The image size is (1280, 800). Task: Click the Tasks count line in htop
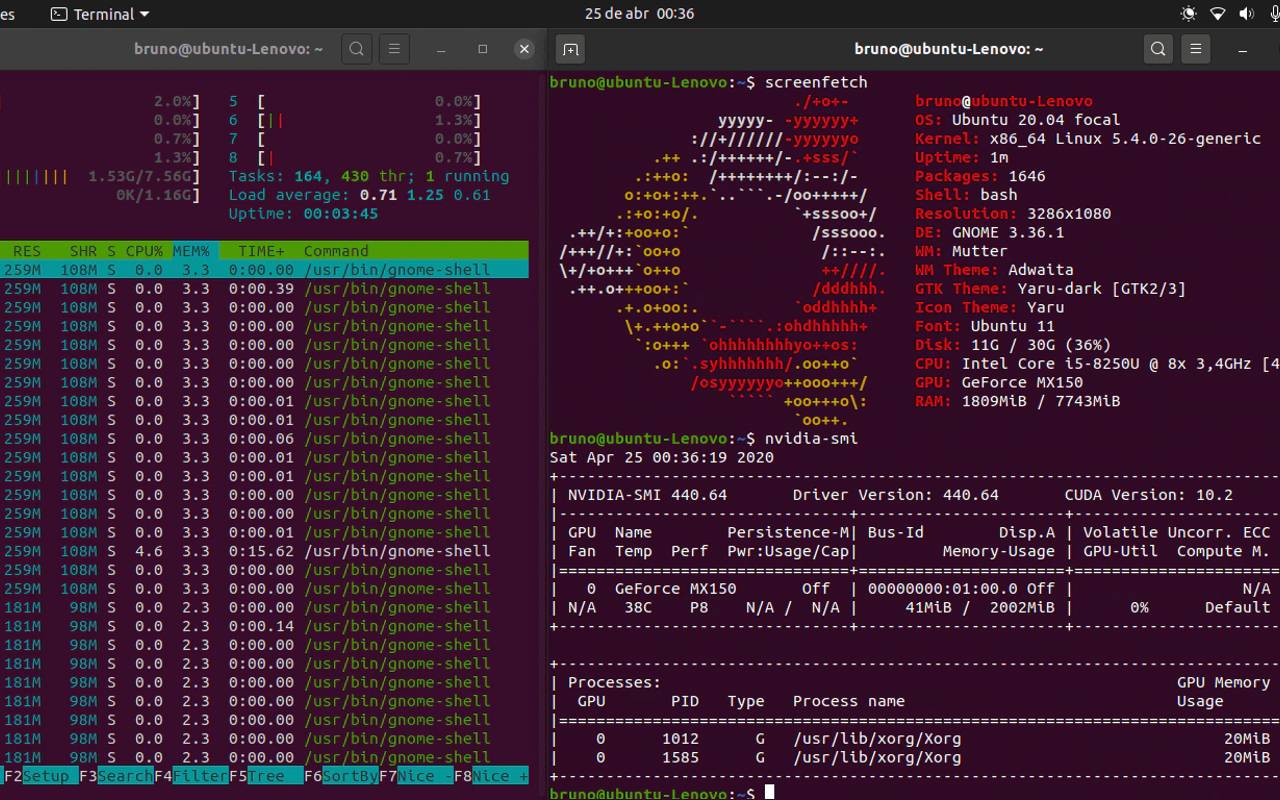coord(369,176)
